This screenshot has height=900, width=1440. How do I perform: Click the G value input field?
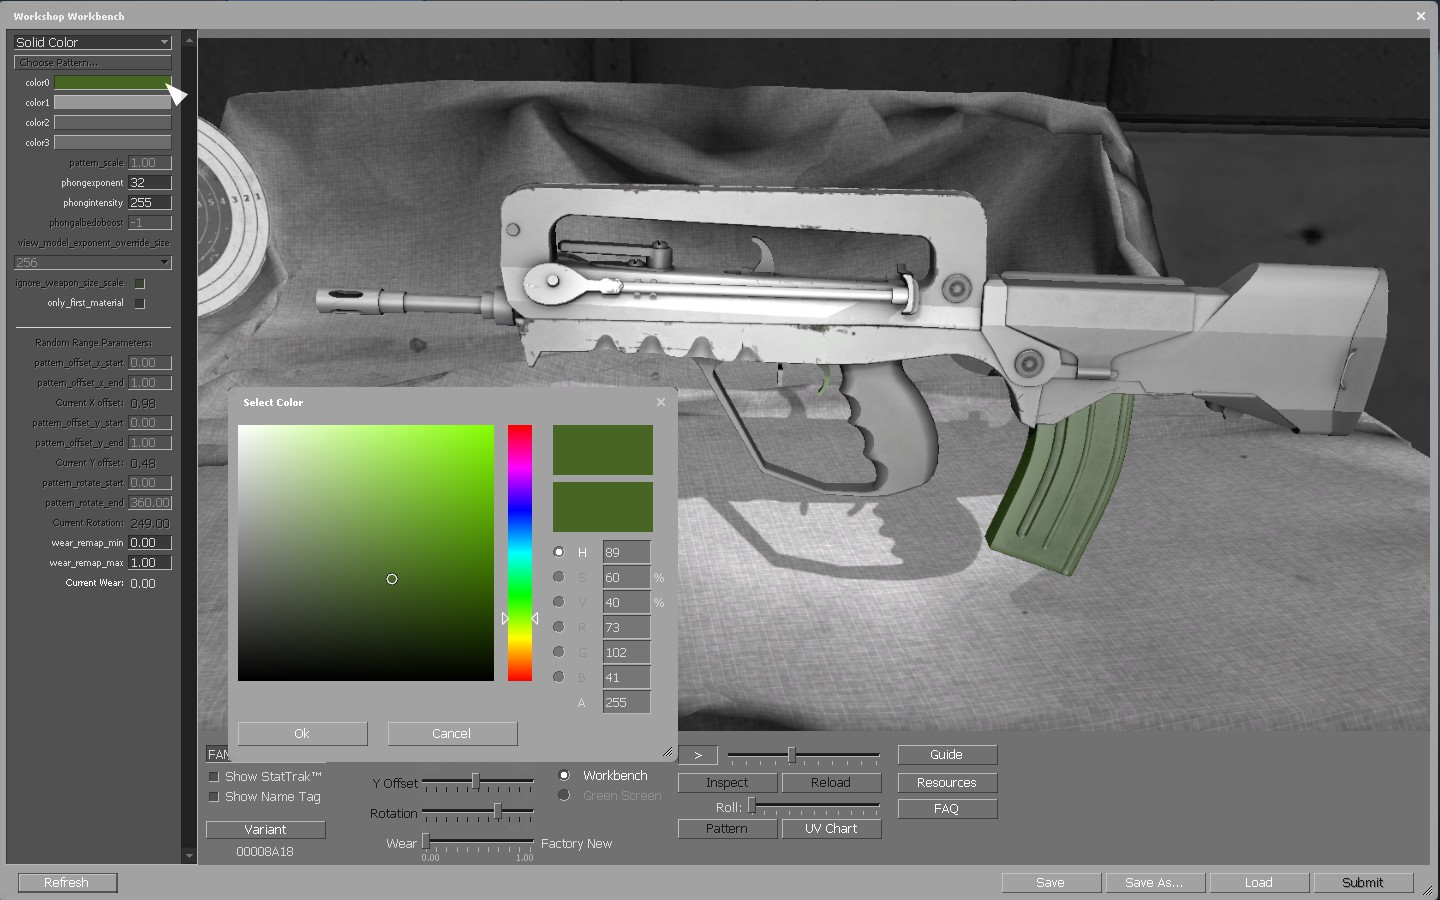pyautogui.click(x=627, y=652)
